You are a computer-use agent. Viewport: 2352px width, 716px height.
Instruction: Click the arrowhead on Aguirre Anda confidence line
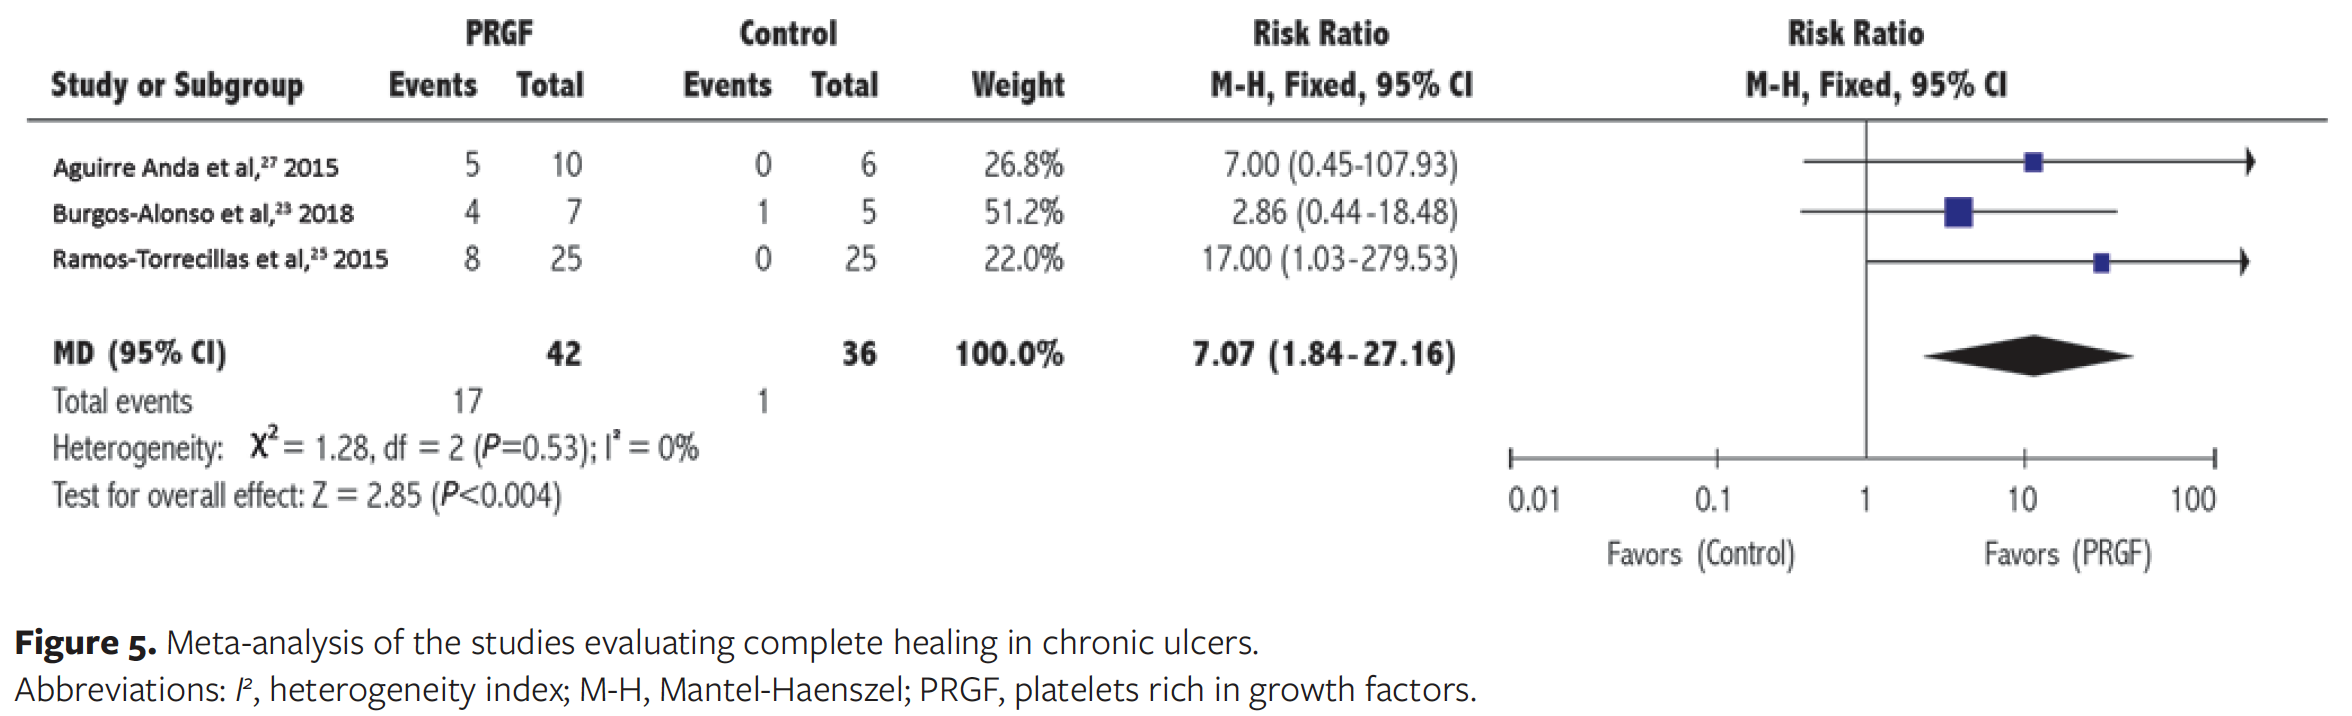(2249, 162)
